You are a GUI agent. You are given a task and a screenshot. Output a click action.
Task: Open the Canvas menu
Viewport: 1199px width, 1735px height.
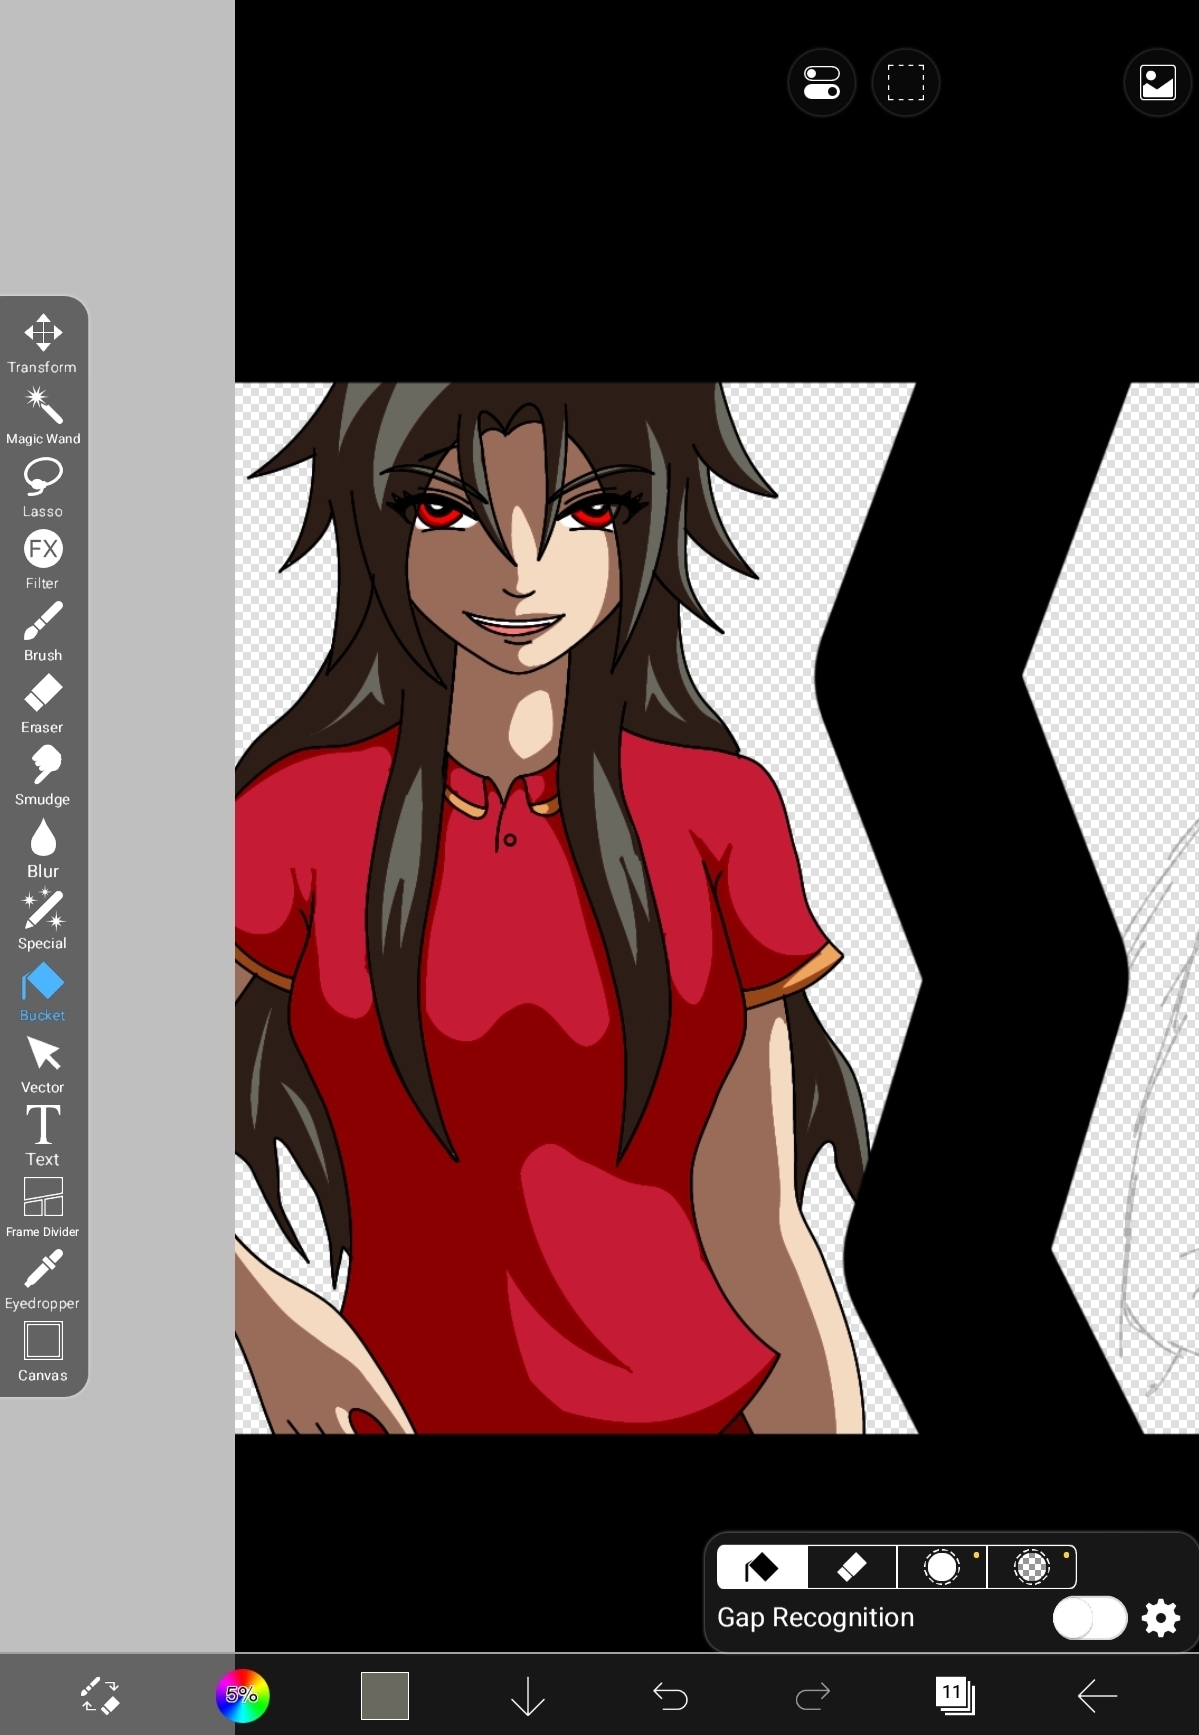point(43,1351)
